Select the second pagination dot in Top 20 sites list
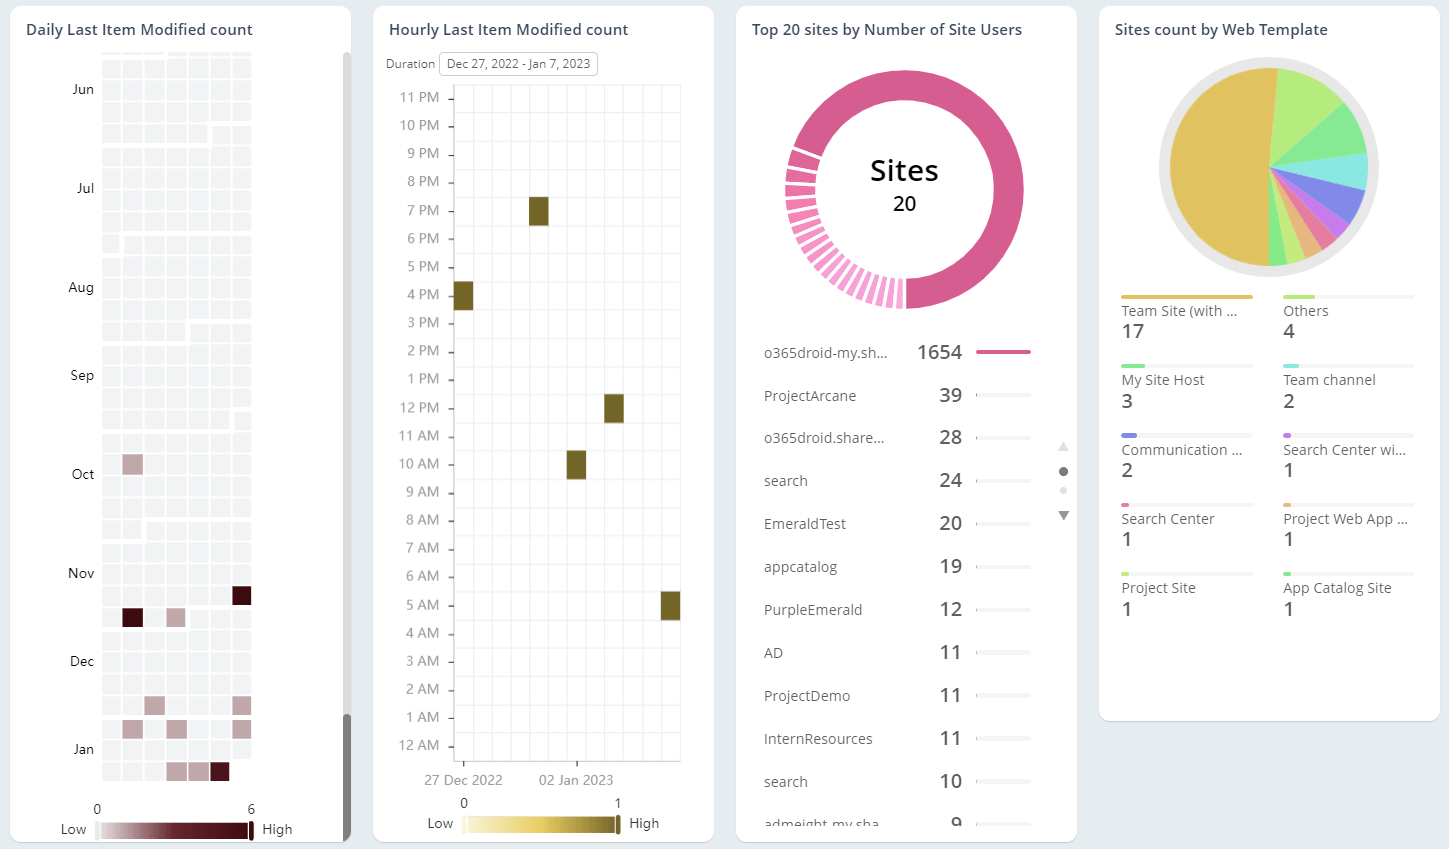 click(1063, 490)
